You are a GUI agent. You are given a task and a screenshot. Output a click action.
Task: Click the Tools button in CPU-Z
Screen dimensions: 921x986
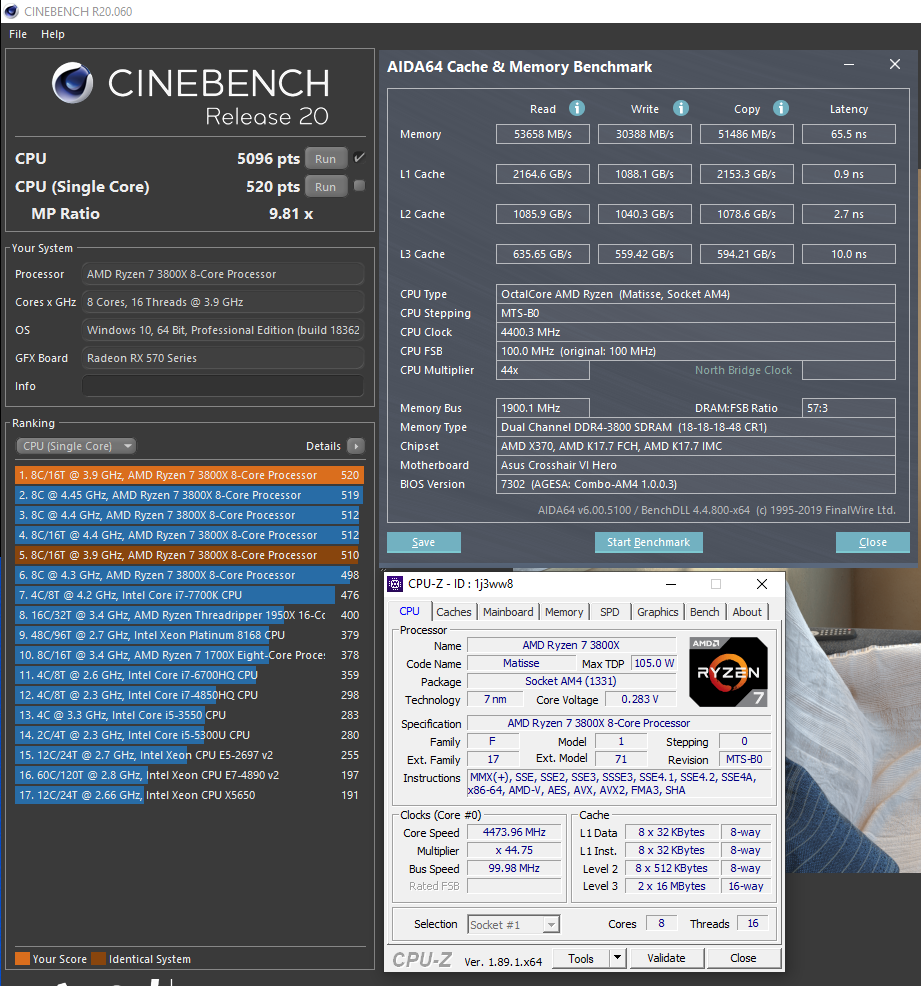581,958
